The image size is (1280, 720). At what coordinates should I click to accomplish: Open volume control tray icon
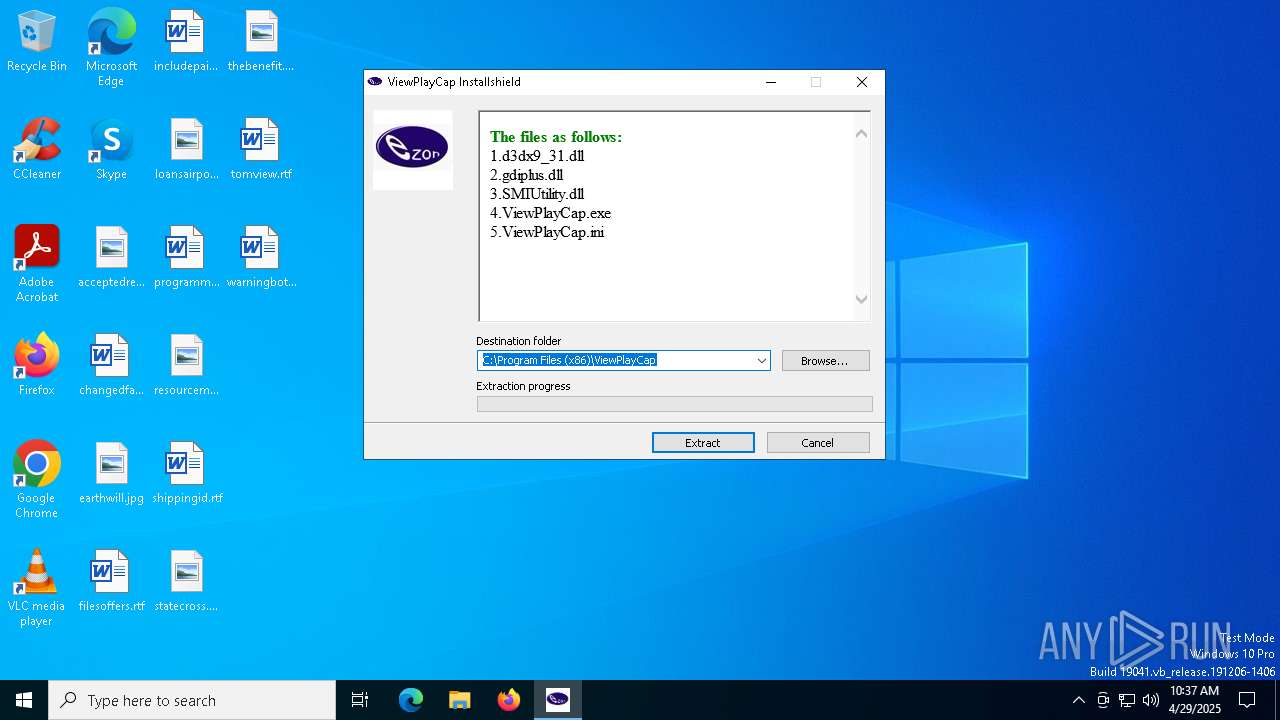pyautogui.click(x=1151, y=700)
